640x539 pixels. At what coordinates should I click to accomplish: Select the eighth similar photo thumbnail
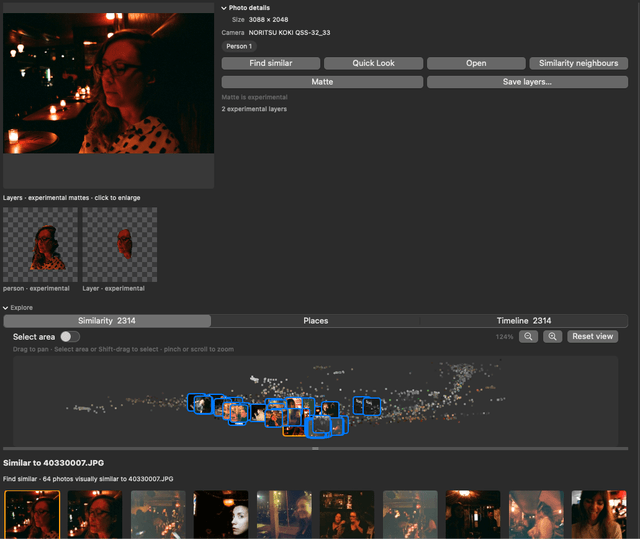[473, 515]
